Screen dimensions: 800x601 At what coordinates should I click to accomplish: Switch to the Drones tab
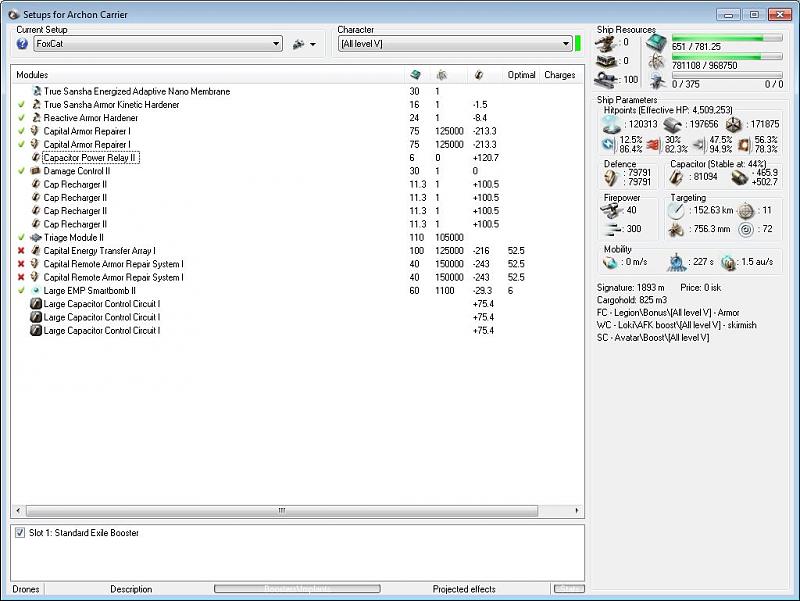(x=26, y=589)
